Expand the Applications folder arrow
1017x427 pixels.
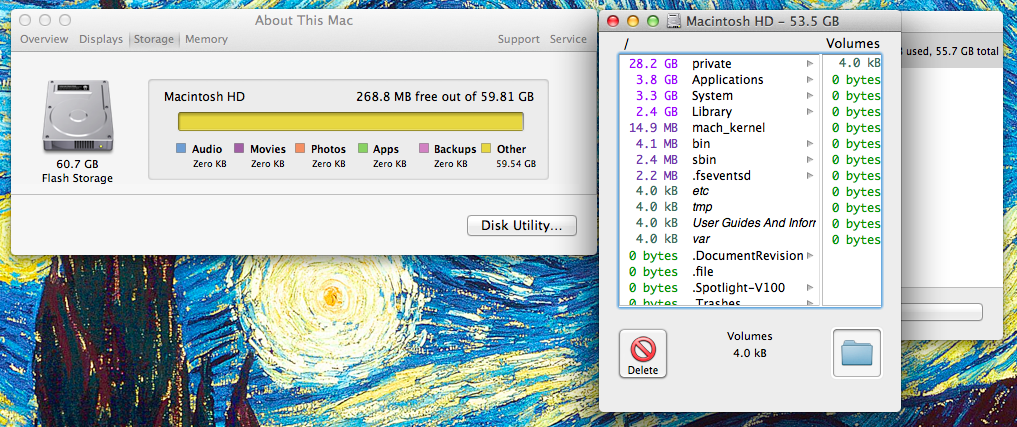click(x=809, y=79)
